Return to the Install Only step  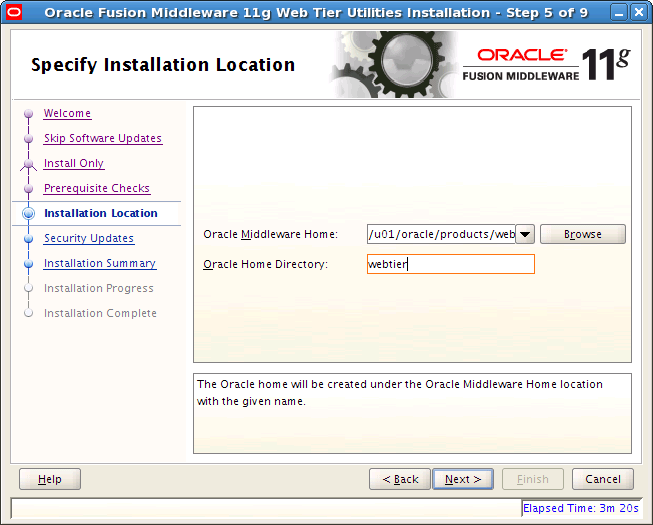[x=74, y=163]
